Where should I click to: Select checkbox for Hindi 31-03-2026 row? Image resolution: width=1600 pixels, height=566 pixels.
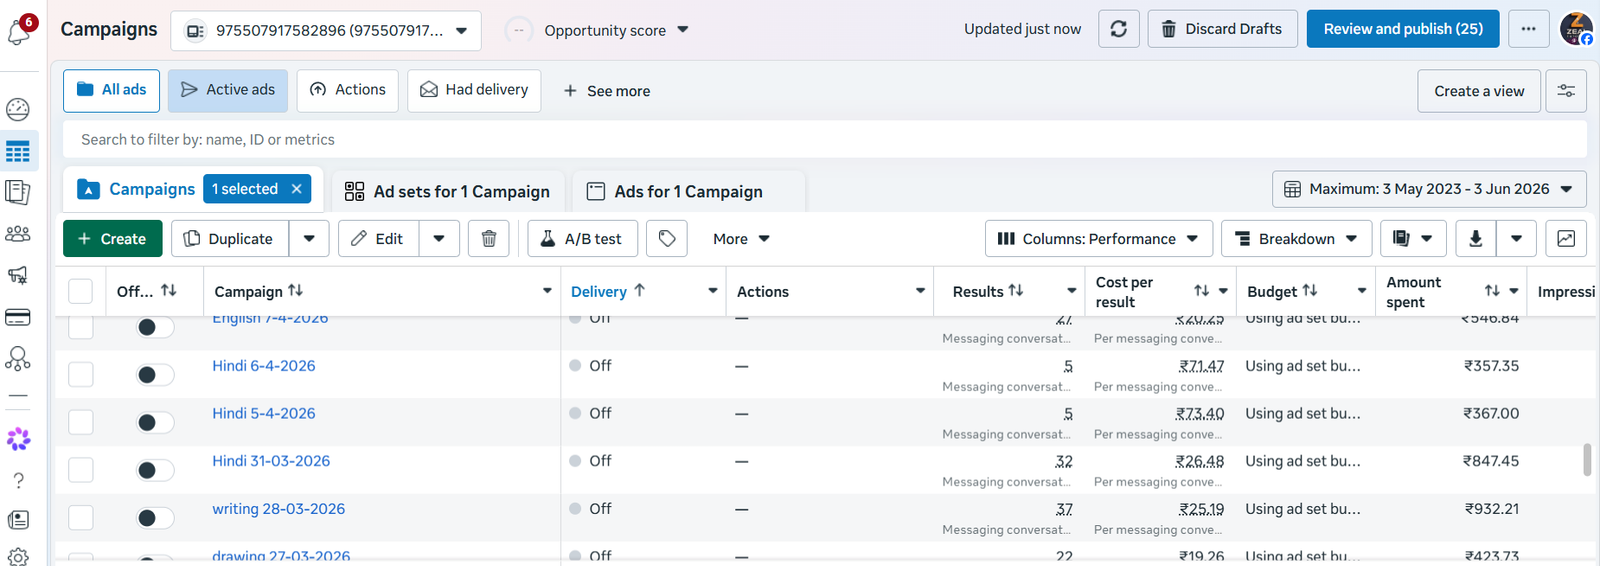(x=80, y=470)
